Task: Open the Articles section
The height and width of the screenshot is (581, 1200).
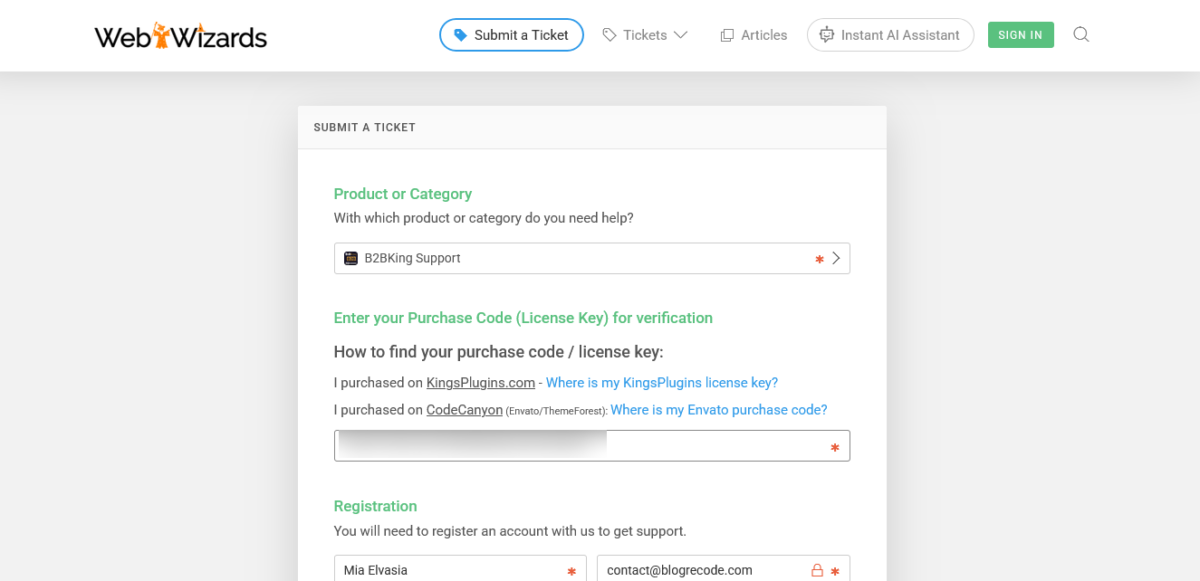Action: pos(754,35)
